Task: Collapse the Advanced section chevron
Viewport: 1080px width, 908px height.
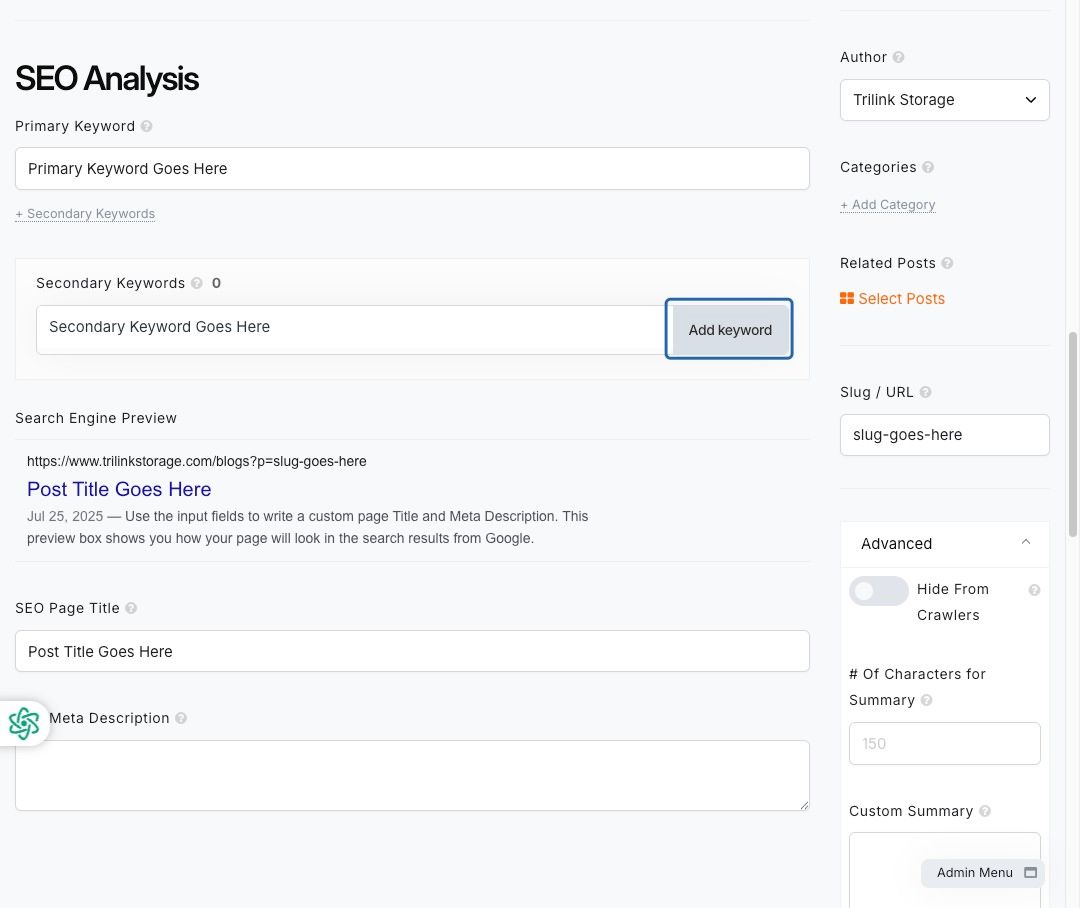Action: click(1026, 542)
